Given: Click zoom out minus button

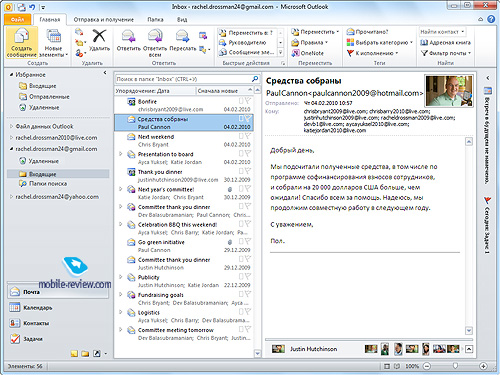Looking at the screenshot, I should pyautogui.click(x=427, y=366).
